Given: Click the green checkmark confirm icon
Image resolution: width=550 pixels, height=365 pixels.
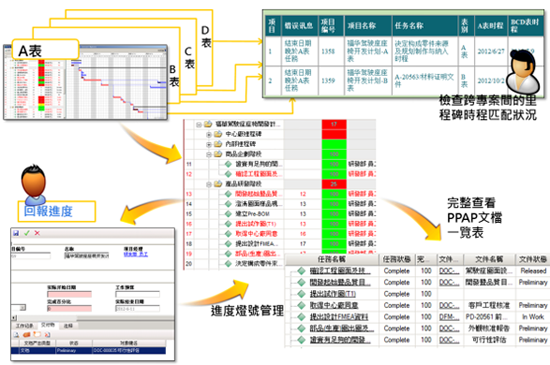Looking at the screenshot, I should pyautogui.click(x=27, y=233).
